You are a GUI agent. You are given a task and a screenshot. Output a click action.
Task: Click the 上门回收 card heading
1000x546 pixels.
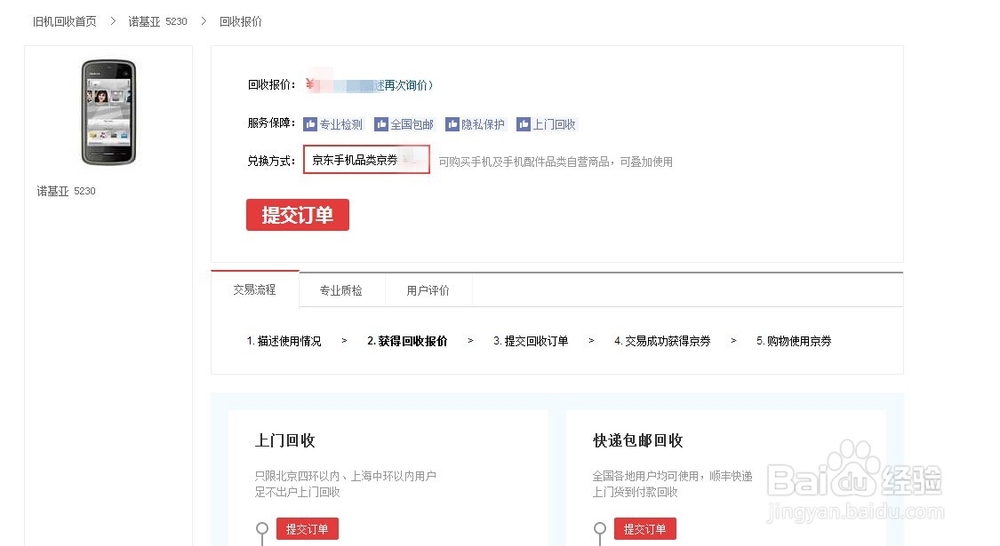point(285,441)
